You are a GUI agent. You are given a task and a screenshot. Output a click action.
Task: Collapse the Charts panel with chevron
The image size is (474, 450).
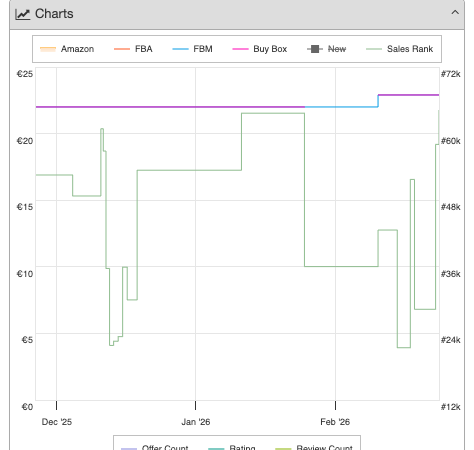point(455,13)
